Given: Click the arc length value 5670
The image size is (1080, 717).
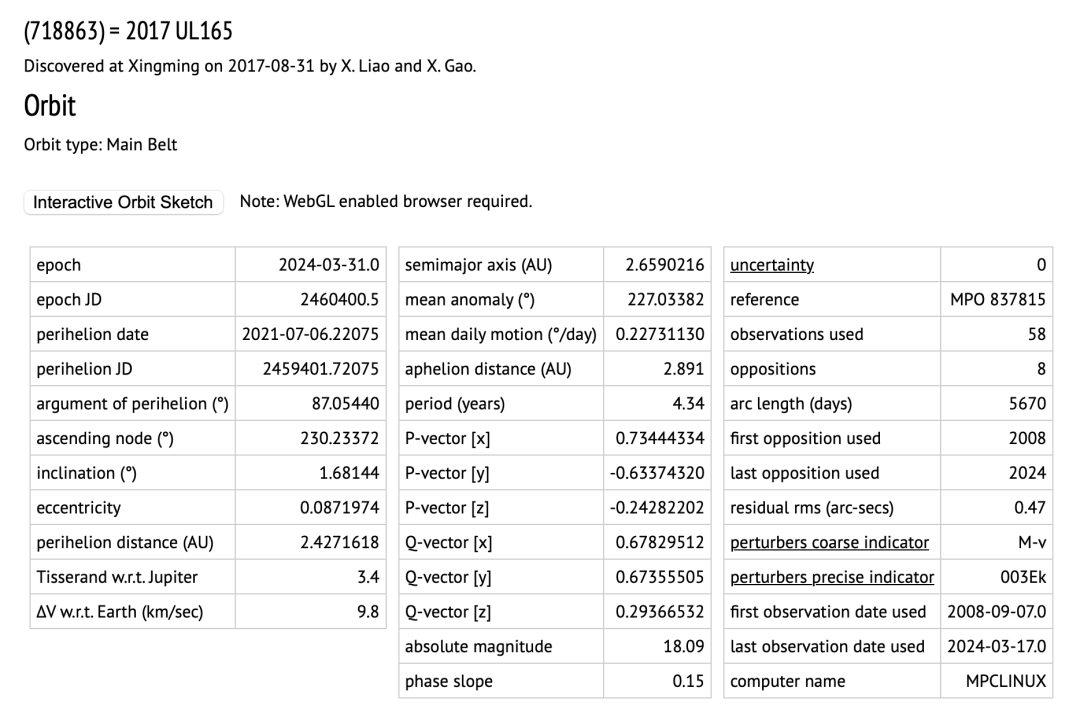Looking at the screenshot, I should click(x=1027, y=404).
